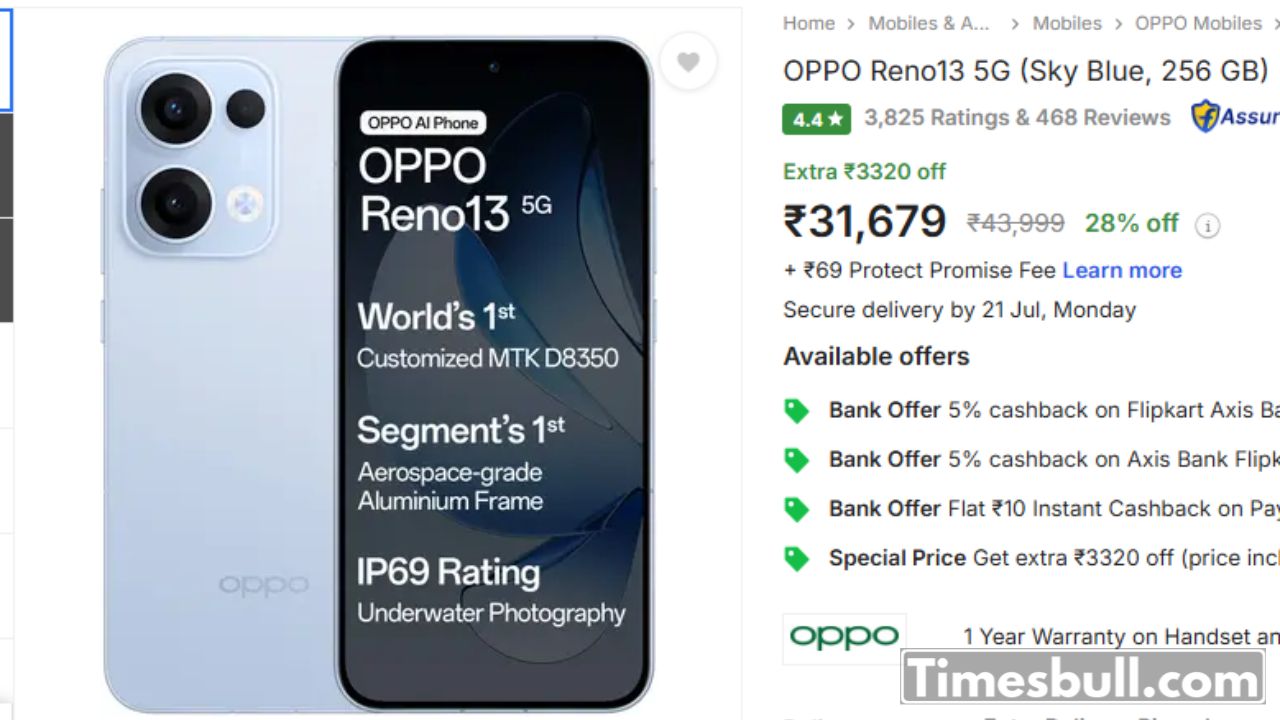Click the tag icon beside Special Price offer
The image size is (1280, 720).
(796, 558)
